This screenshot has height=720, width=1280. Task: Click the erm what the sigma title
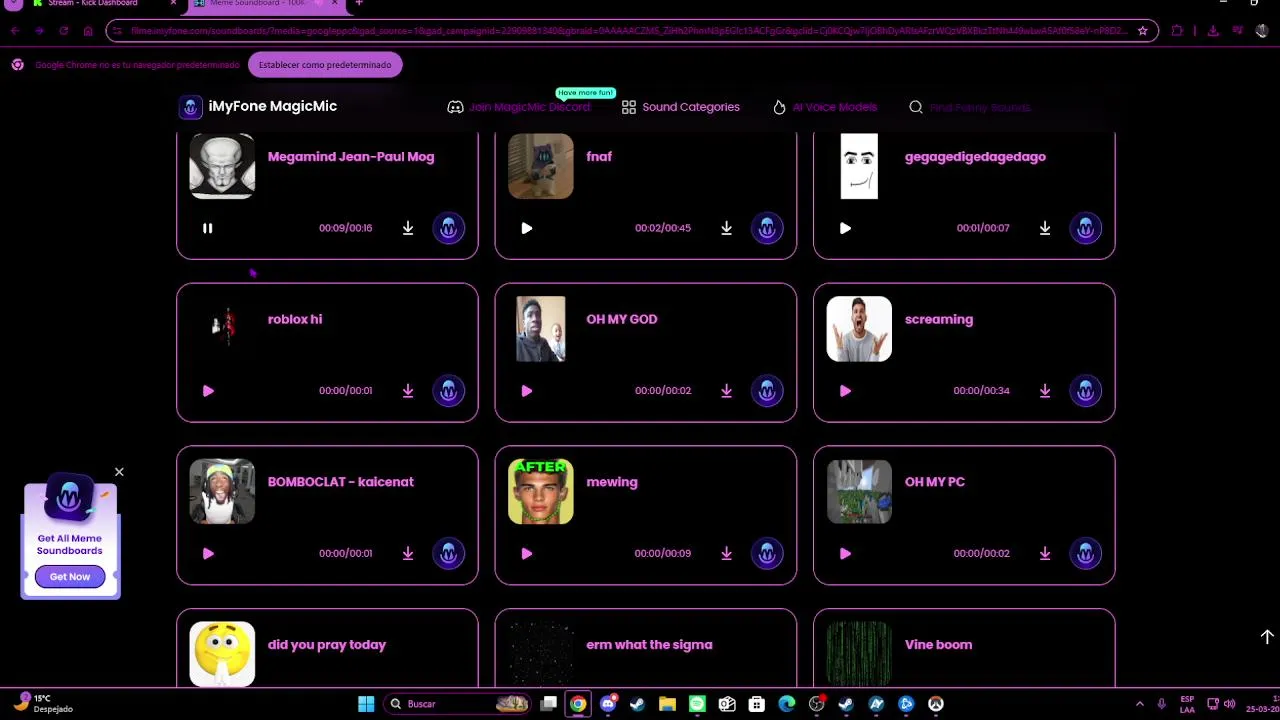(649, 645)
